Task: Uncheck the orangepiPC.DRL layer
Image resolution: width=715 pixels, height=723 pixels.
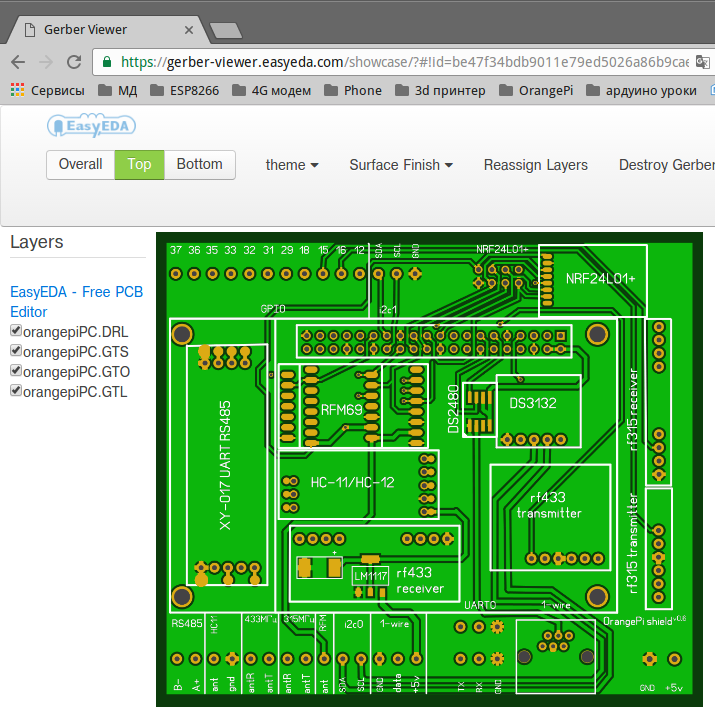Action: [x=16, y=332]
